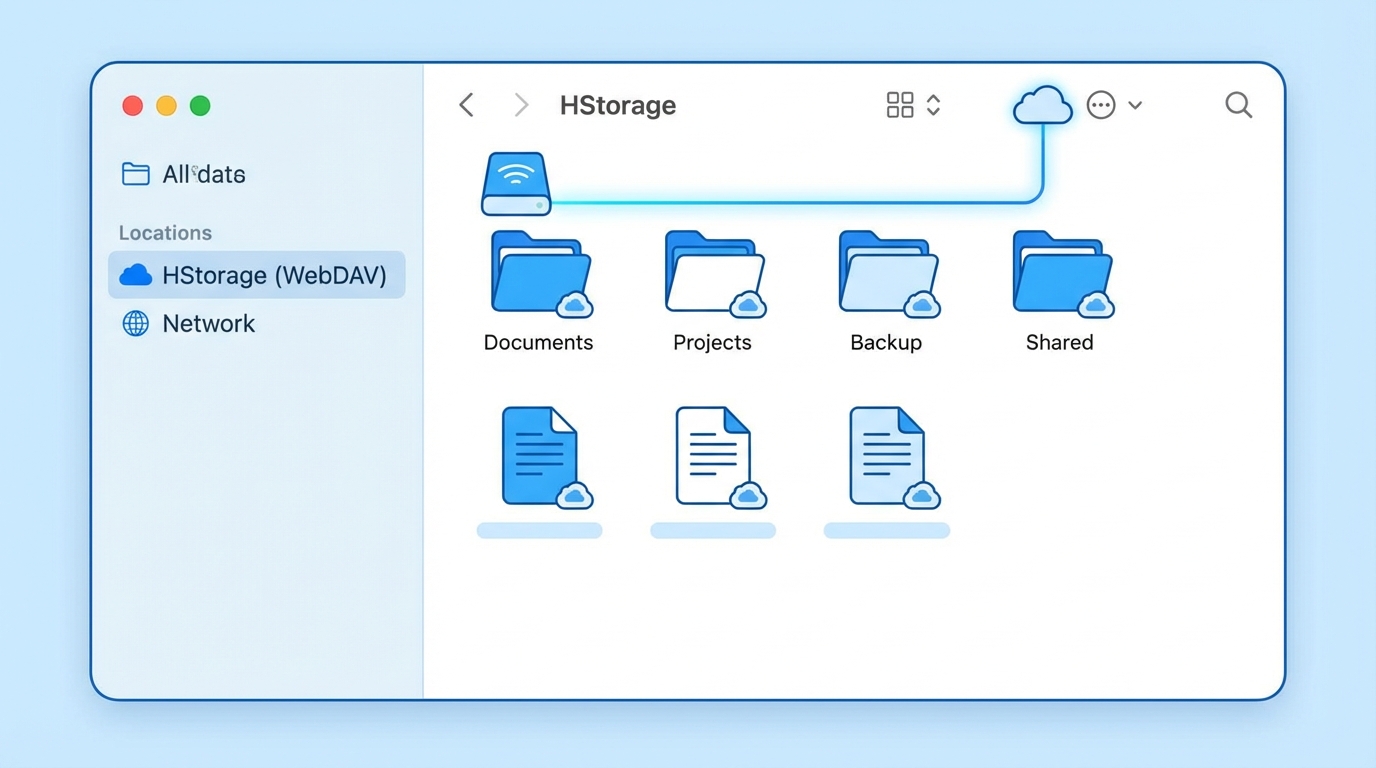This screenshot has height=768, width=1376.
Task: Open the chevron beside the ellipsis menu
Action: click(1137, 106)
